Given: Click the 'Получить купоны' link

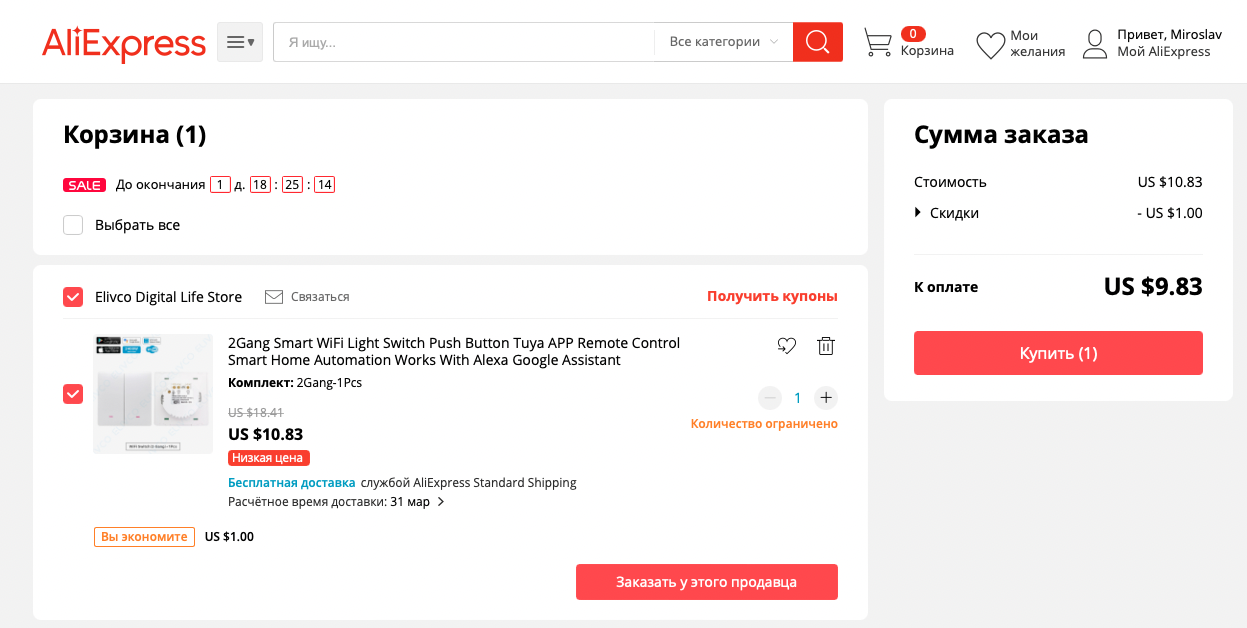Looking at the screenshot, I should pyautogui.click(x=772, y=297).
